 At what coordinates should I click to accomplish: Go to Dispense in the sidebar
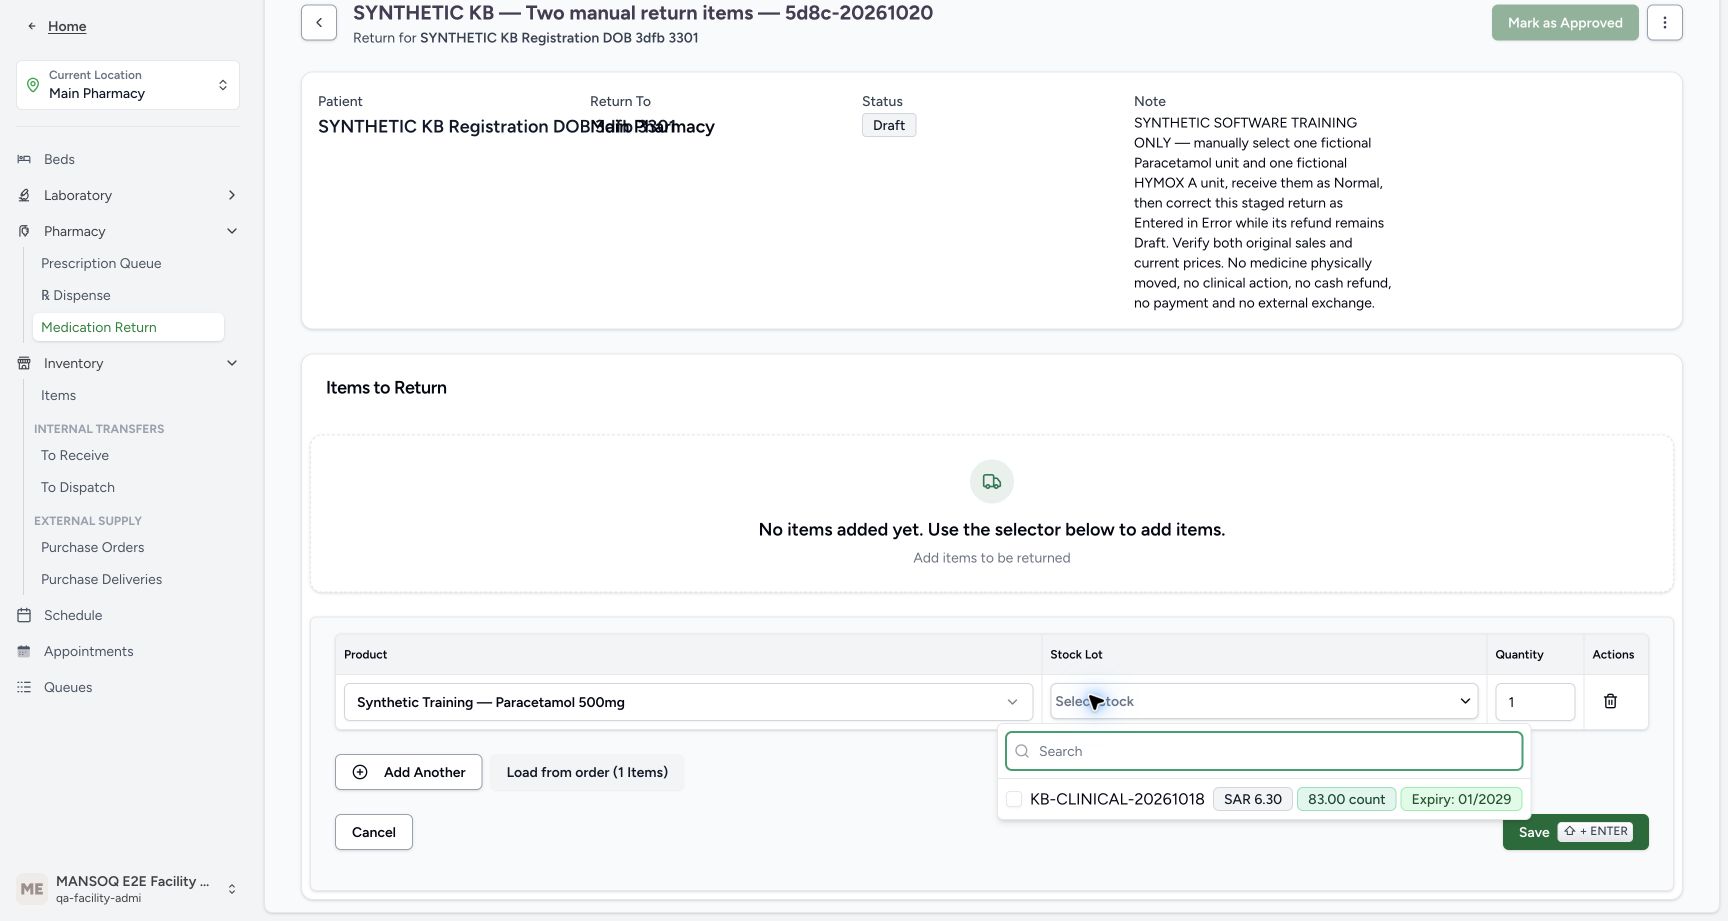[76, 295]
